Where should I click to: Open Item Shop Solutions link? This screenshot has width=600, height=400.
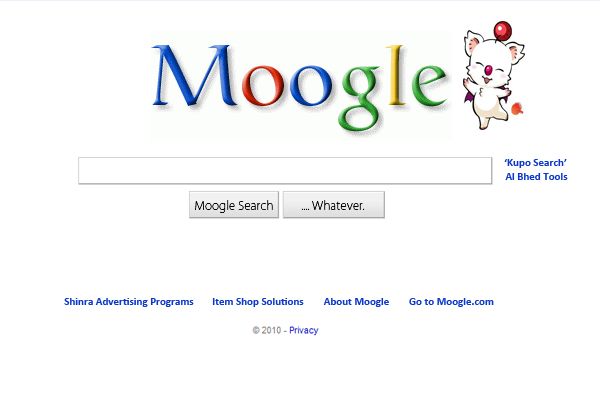click(258, 302)
